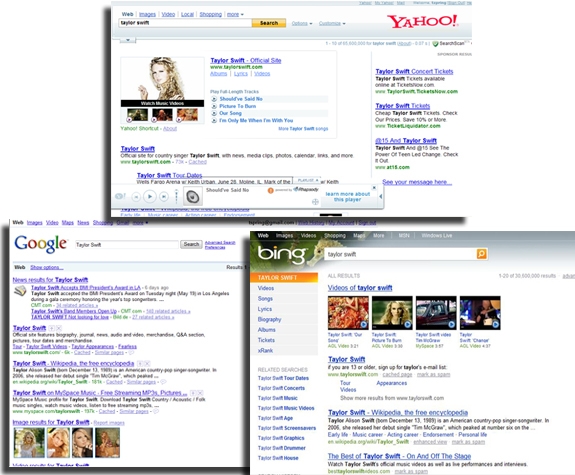Open last Google image result thumbnail
Viewport: 575px width, 475px height.
pyautogui.click(x=107, y=443)
